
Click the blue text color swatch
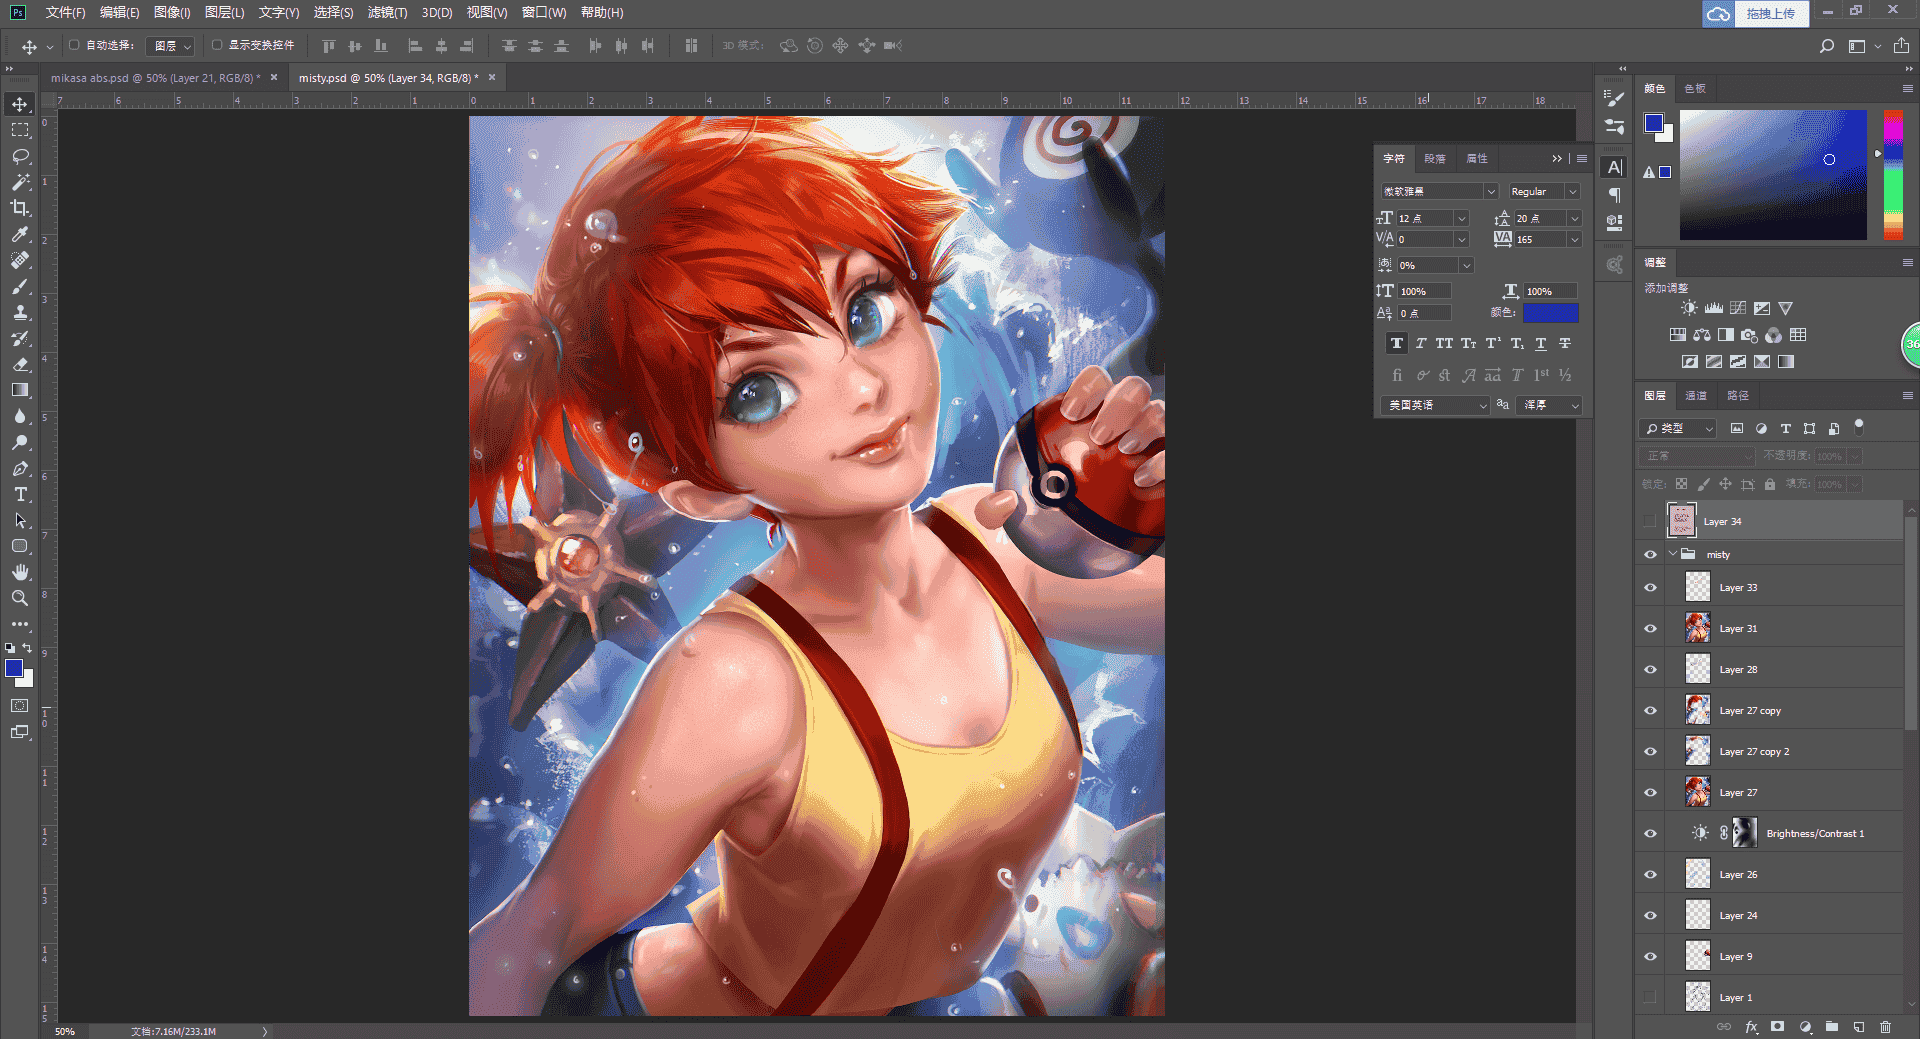click(1550, 313)
